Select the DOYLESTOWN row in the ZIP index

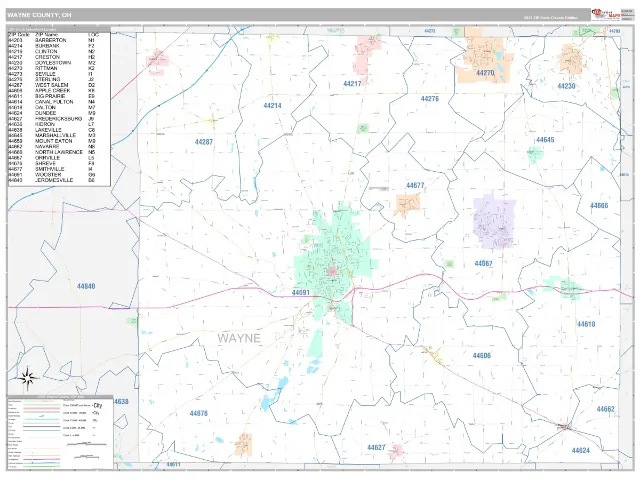click(x=52, y=63)
